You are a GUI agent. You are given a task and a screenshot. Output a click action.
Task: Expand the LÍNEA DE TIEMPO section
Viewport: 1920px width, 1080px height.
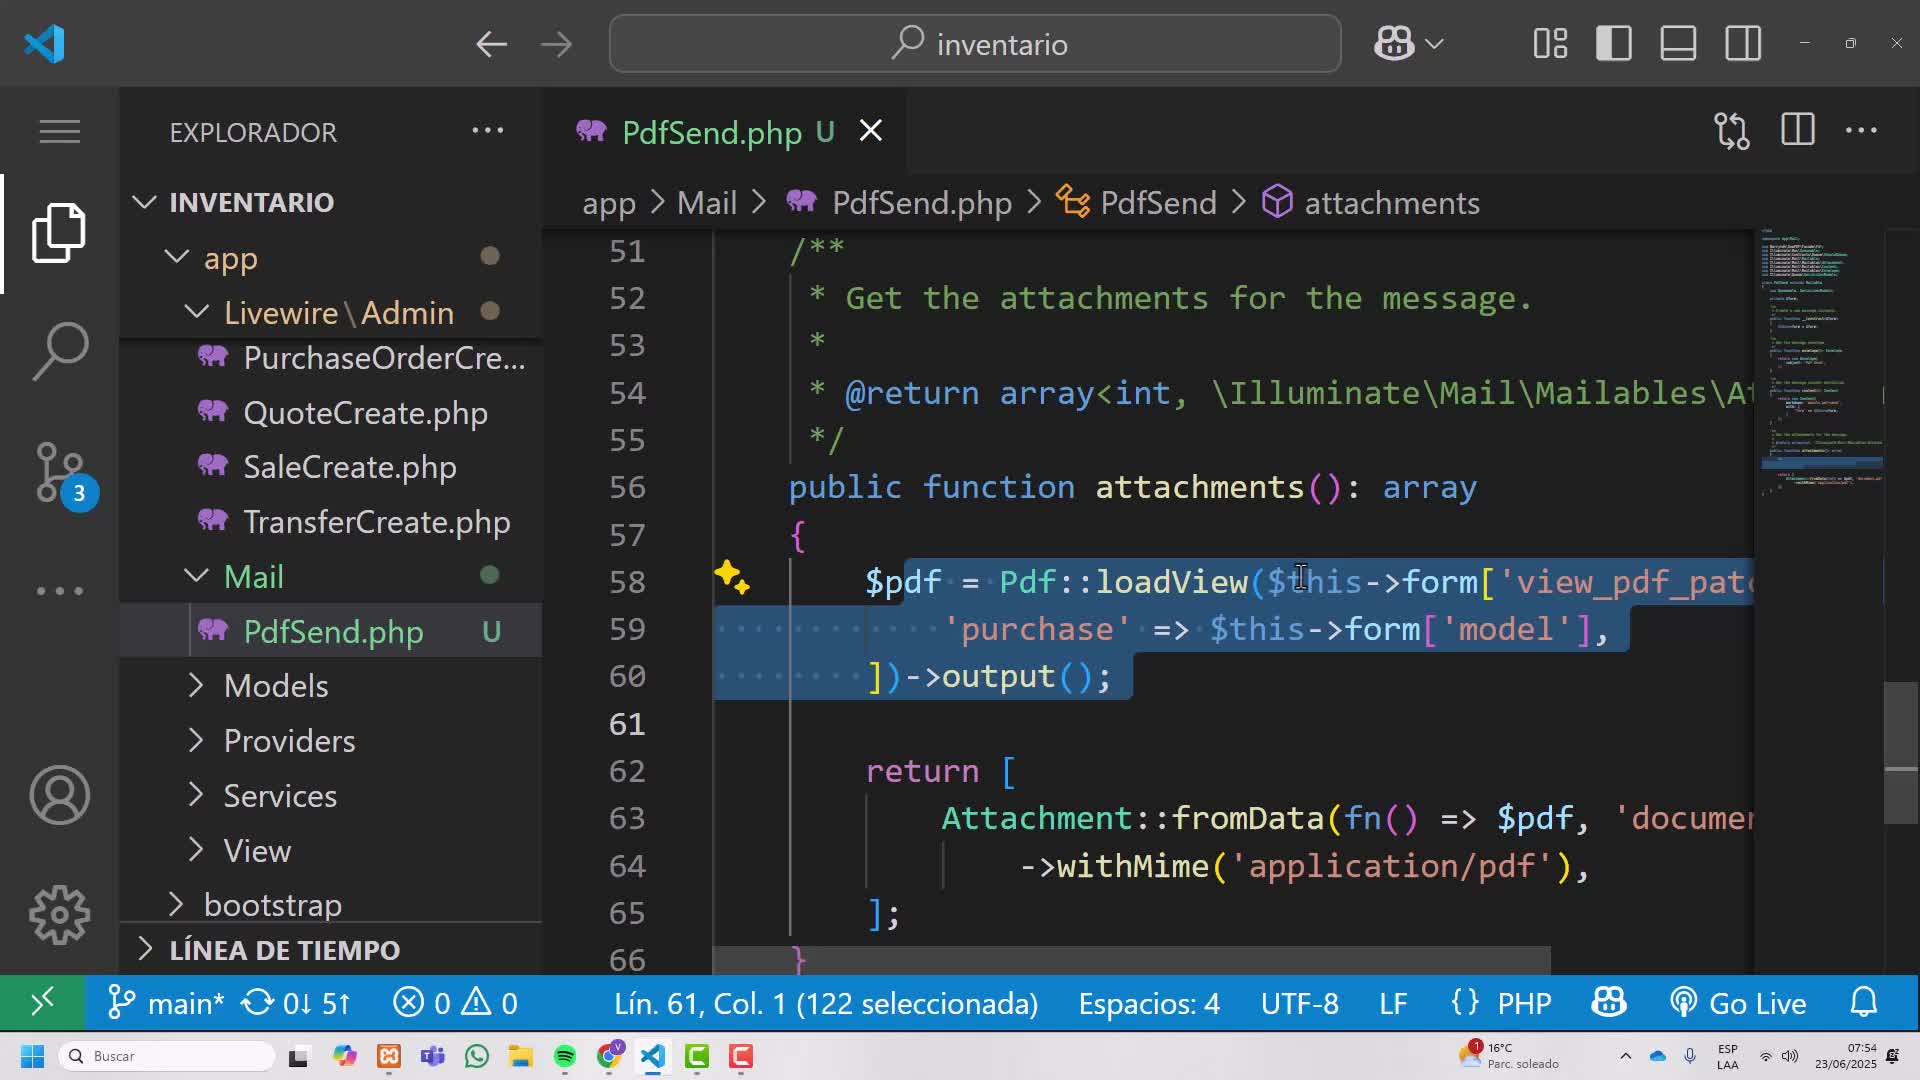(330, 950)
